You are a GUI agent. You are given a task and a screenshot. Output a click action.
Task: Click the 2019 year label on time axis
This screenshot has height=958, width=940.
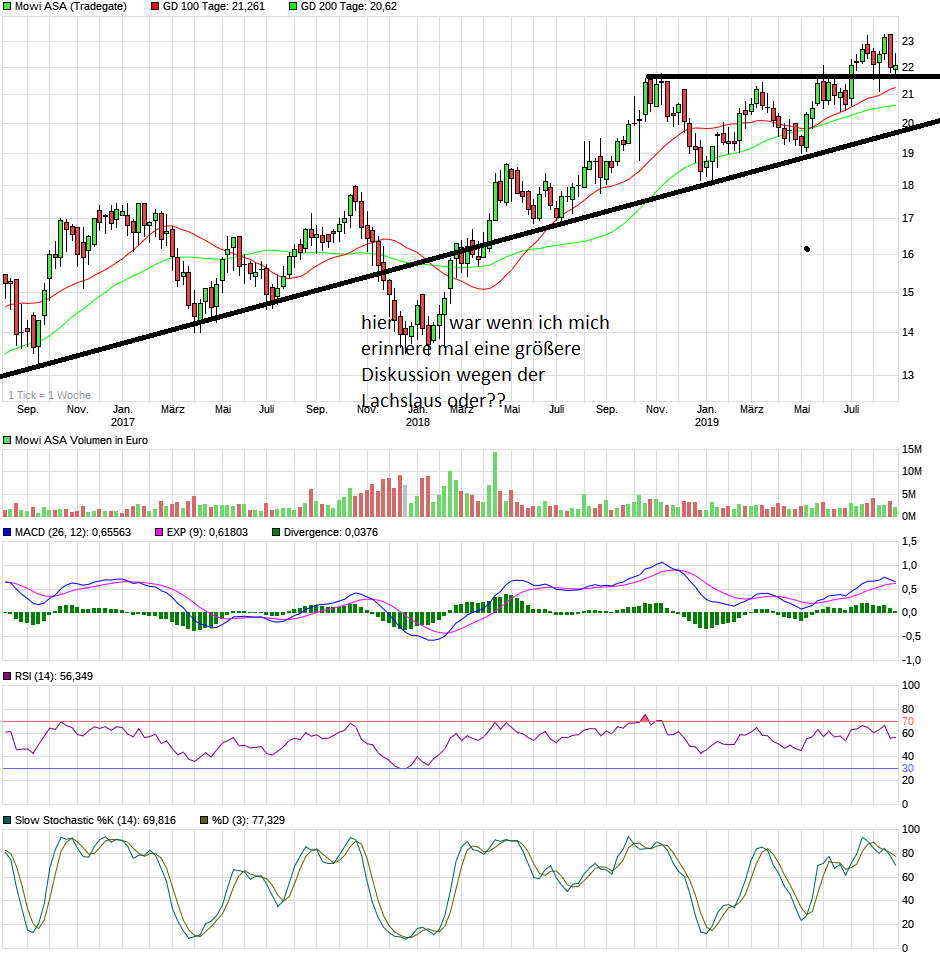(x=706, y=423)
